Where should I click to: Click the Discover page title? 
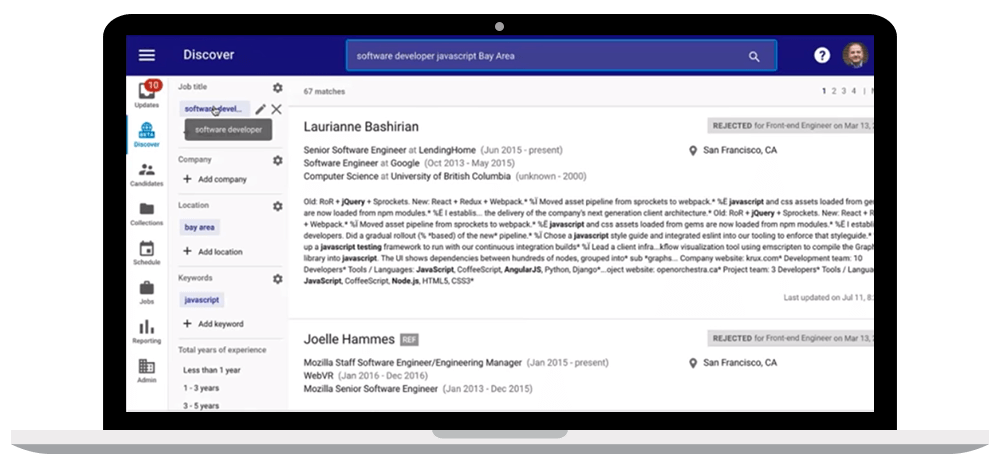click(209, 55)
